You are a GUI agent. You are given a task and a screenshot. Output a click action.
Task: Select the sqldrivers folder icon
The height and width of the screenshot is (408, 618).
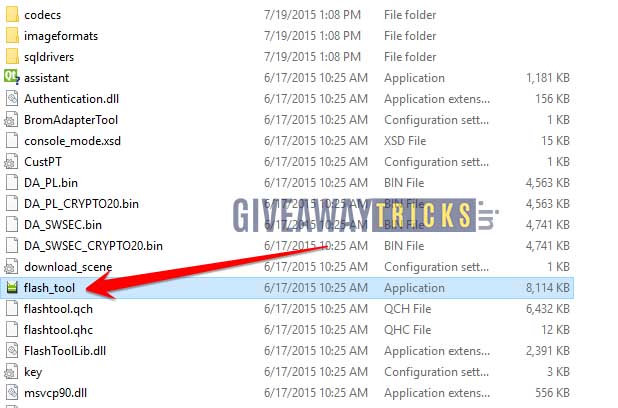pyautogui.click(x=12, y=56)
